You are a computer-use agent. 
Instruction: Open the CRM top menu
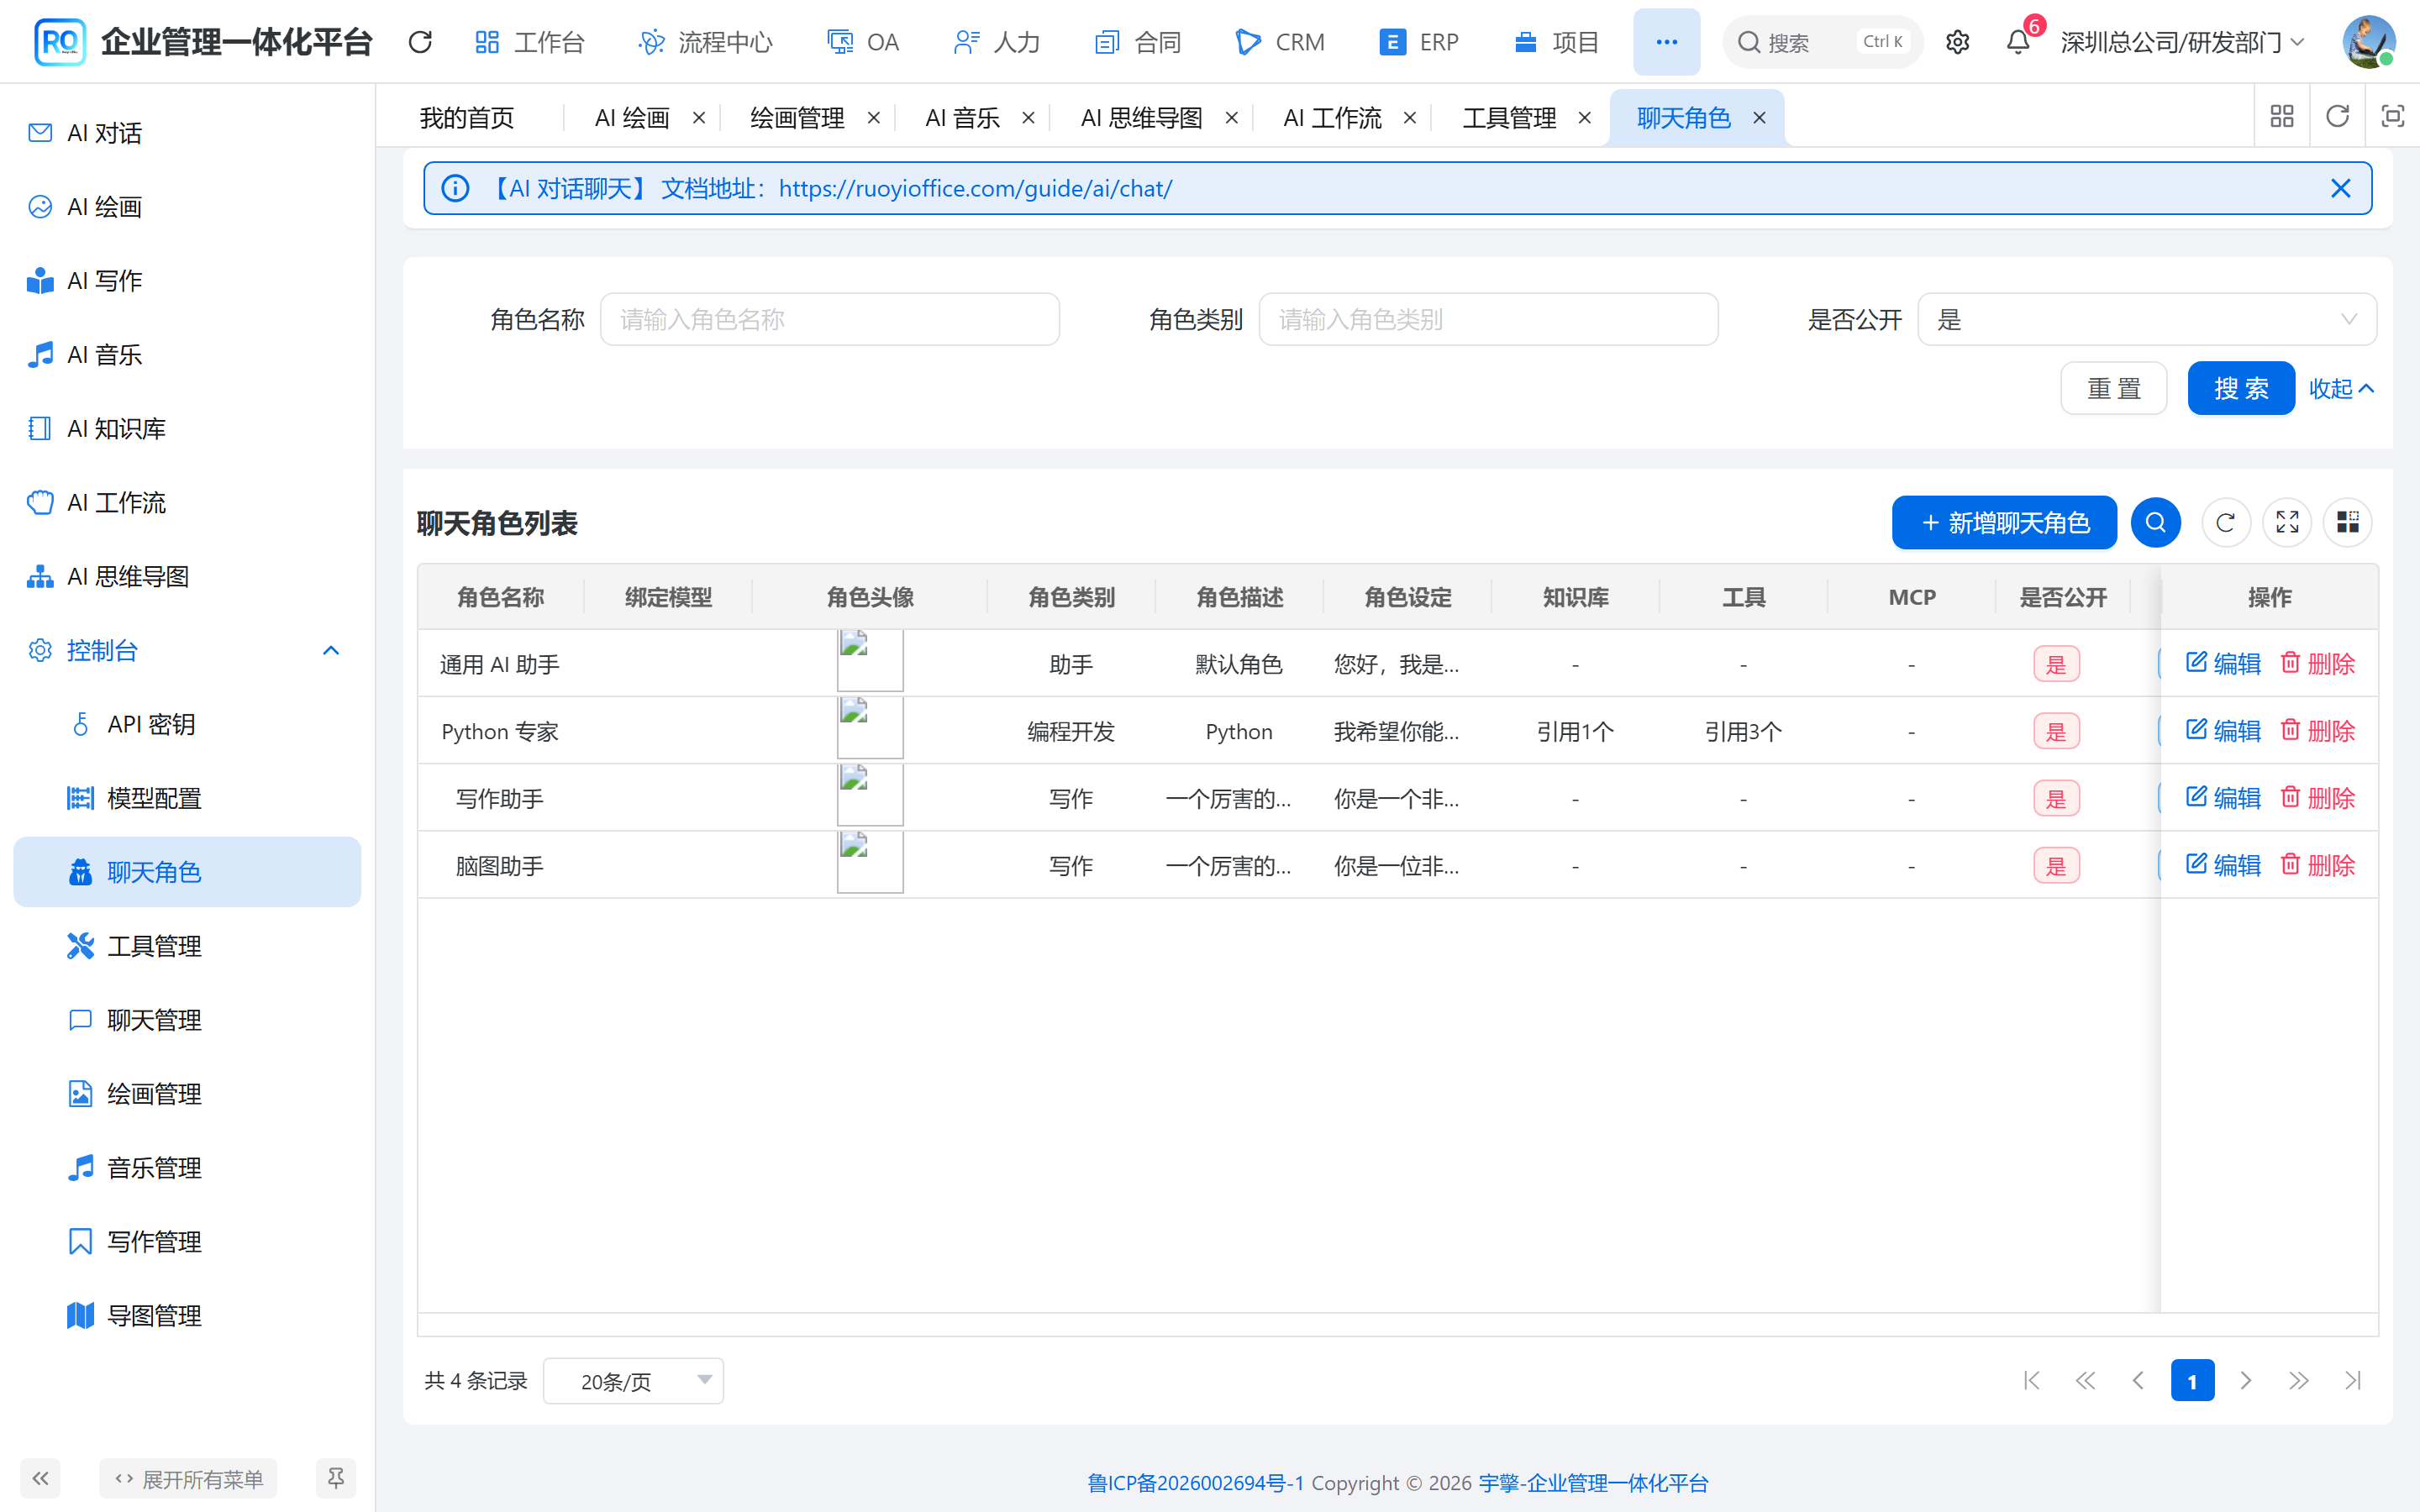point(1280,42)
